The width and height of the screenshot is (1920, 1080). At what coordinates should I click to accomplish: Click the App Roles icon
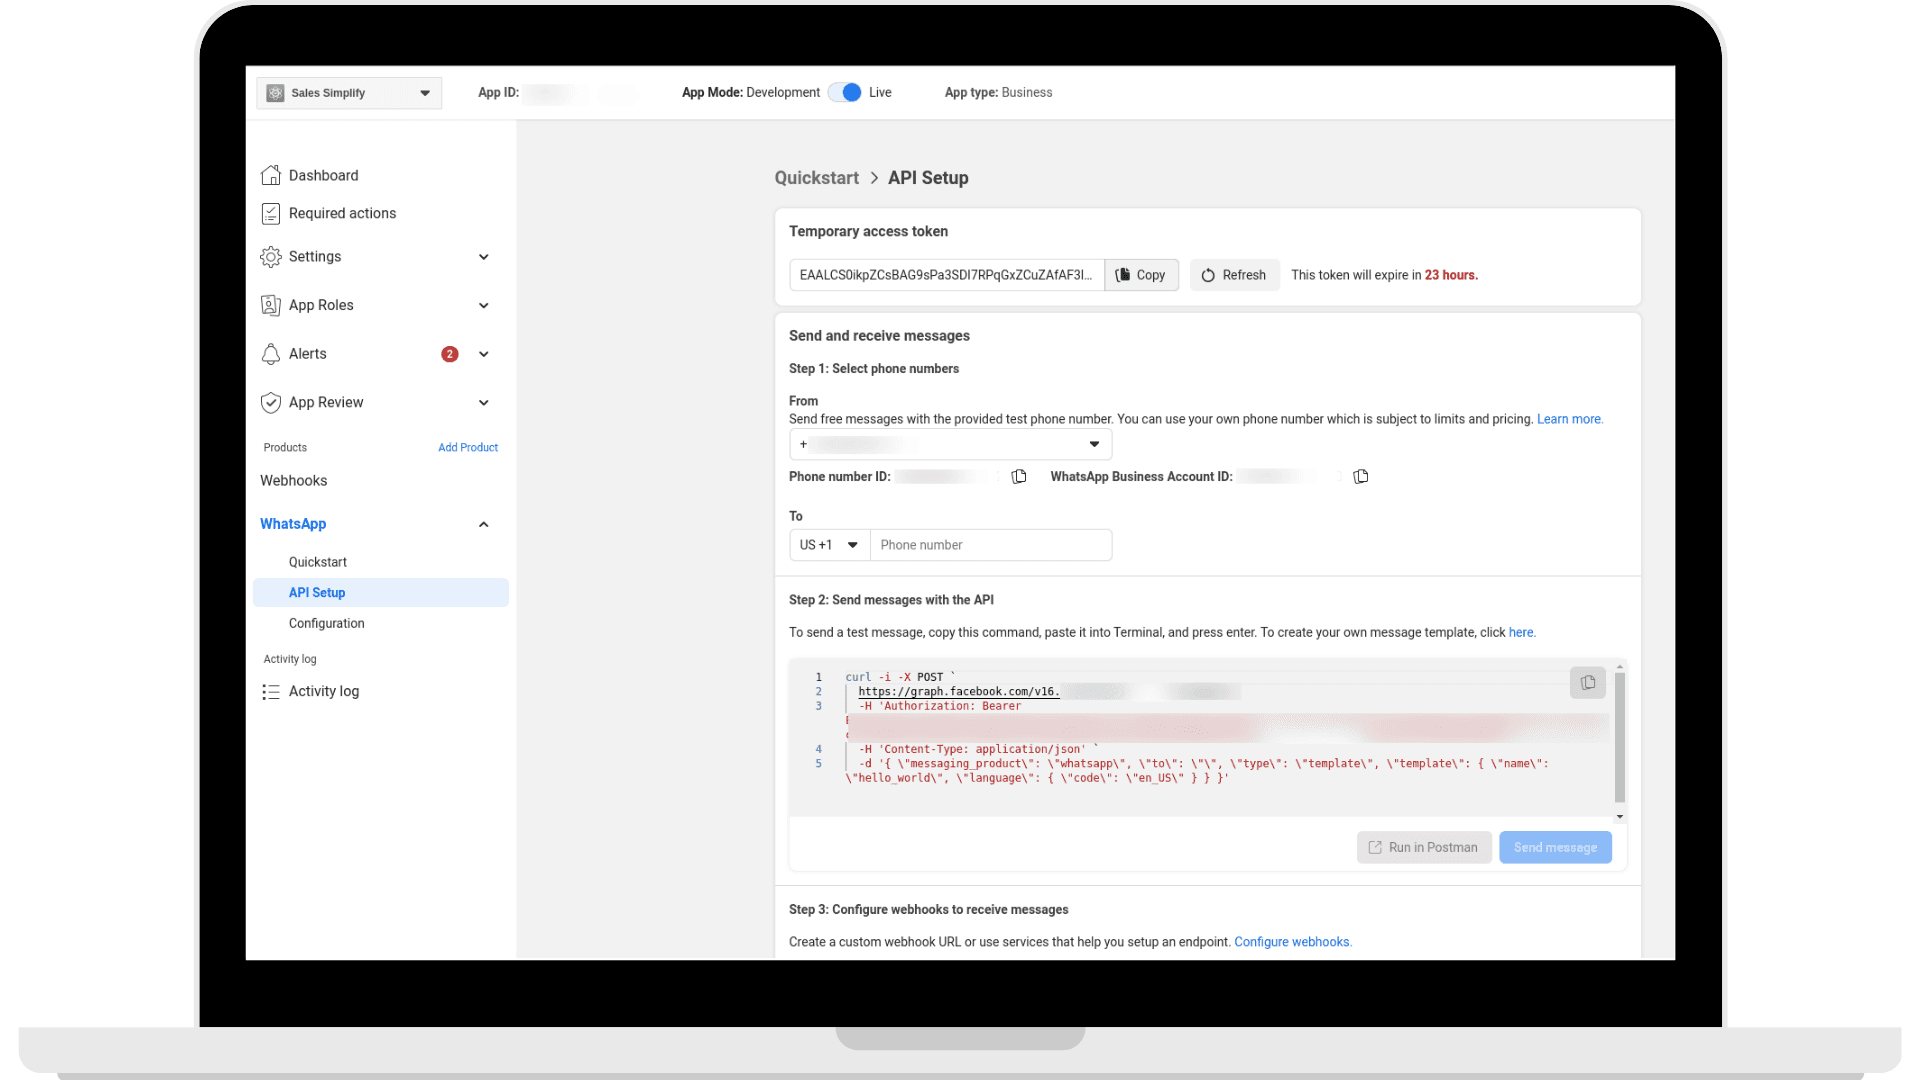[x=271, y=305]
